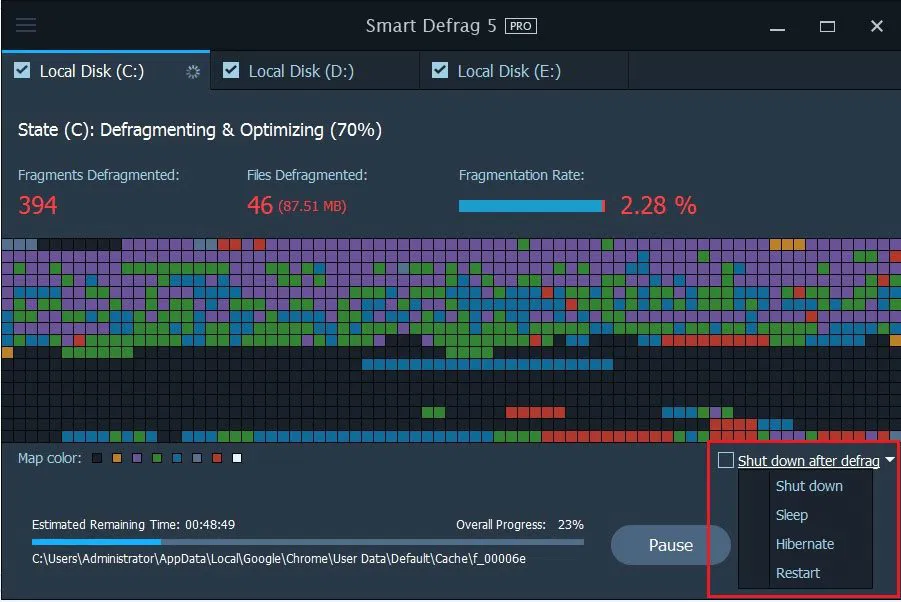
Task: Enable the Shut down after defrag checkbox
Action: [x=726, y=461]
